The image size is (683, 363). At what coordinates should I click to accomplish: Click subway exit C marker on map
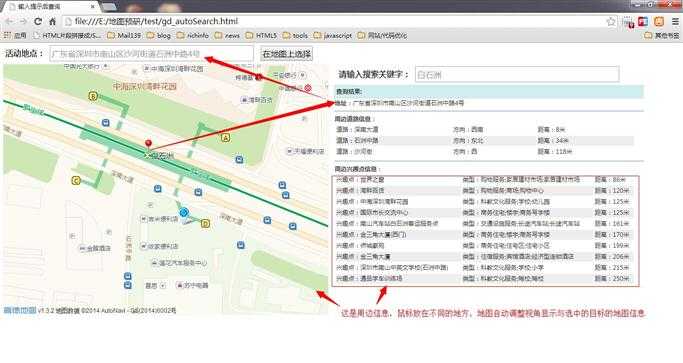pyautogui.click(x=76, y=180)
